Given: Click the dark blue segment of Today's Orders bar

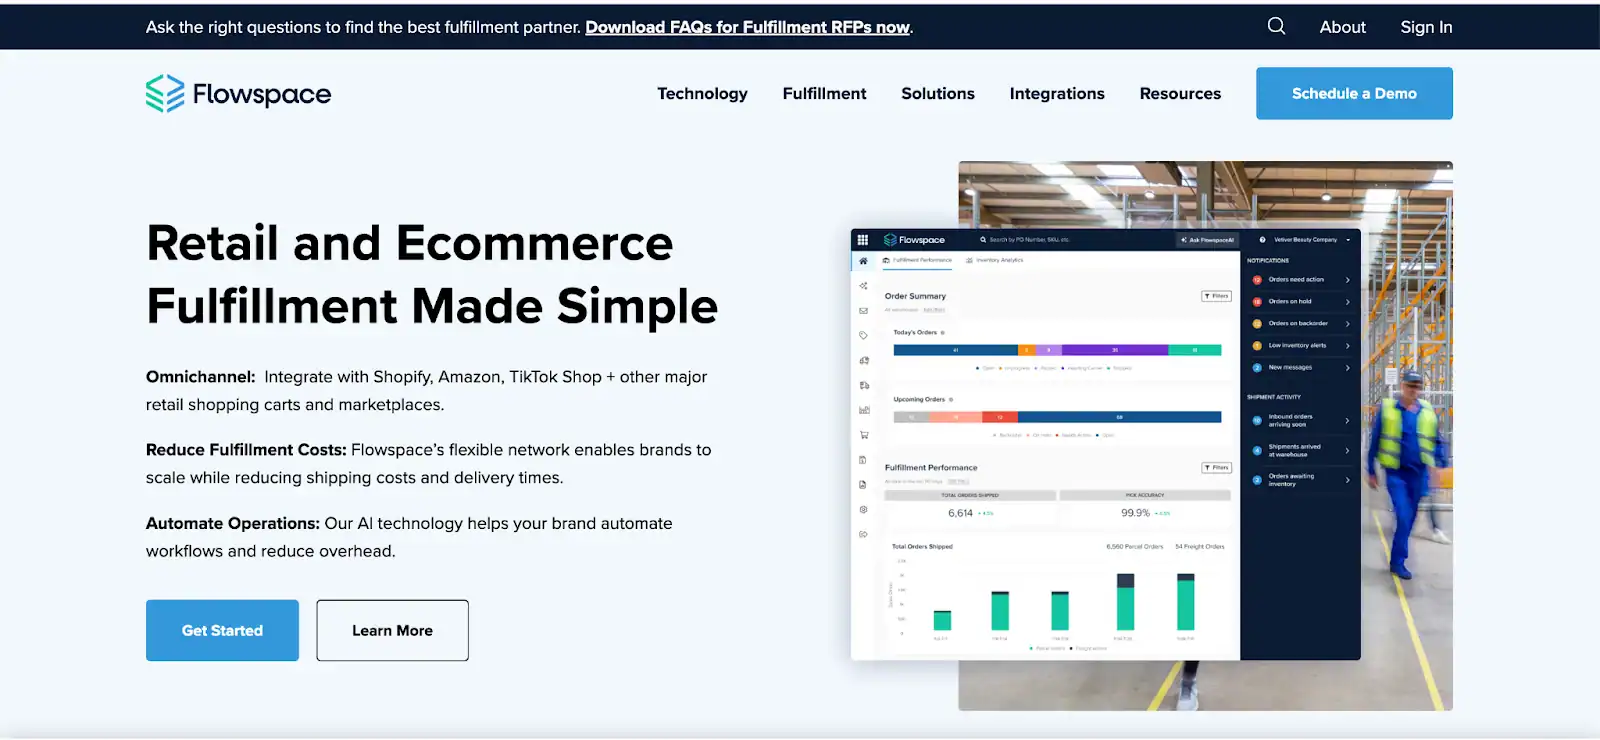Looking at the screenshot, I should tap(955, 350).
